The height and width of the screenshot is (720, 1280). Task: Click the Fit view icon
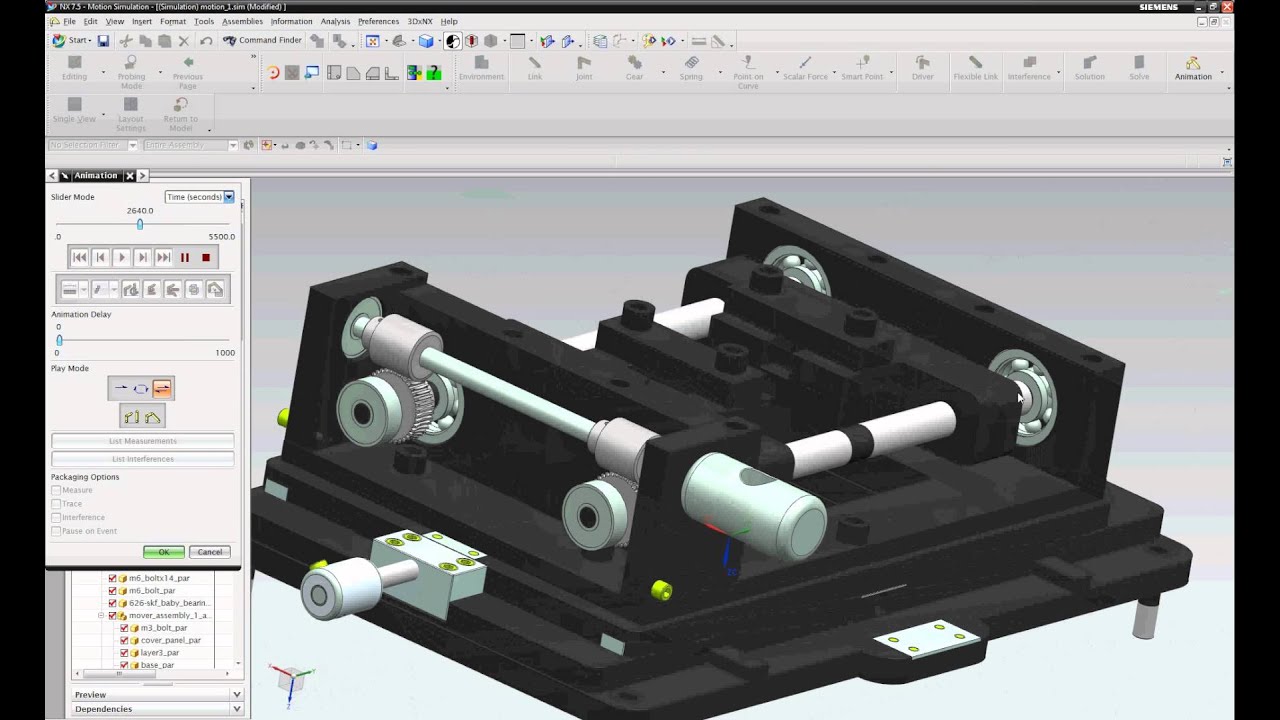[372, 41]
